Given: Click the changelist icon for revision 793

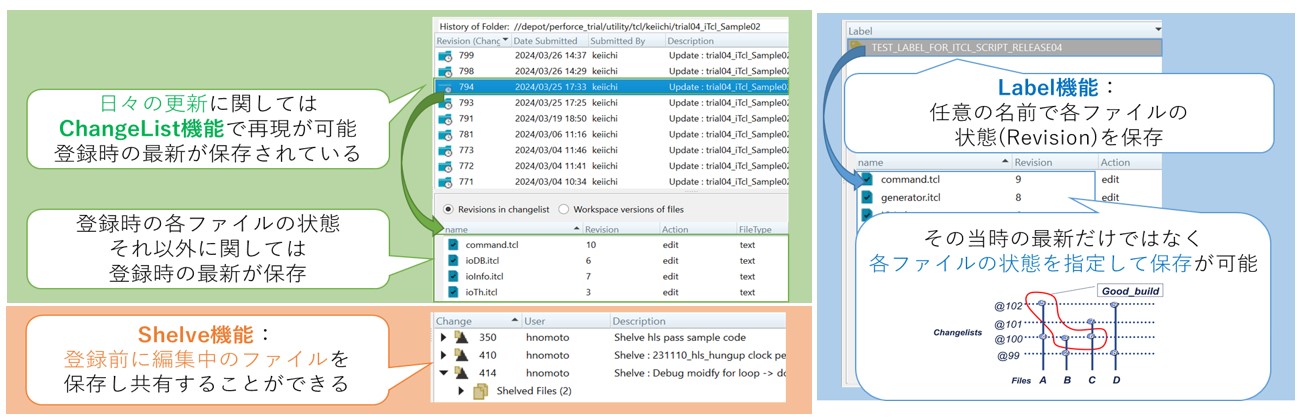Looking at the screenshot, I should 445,103.
